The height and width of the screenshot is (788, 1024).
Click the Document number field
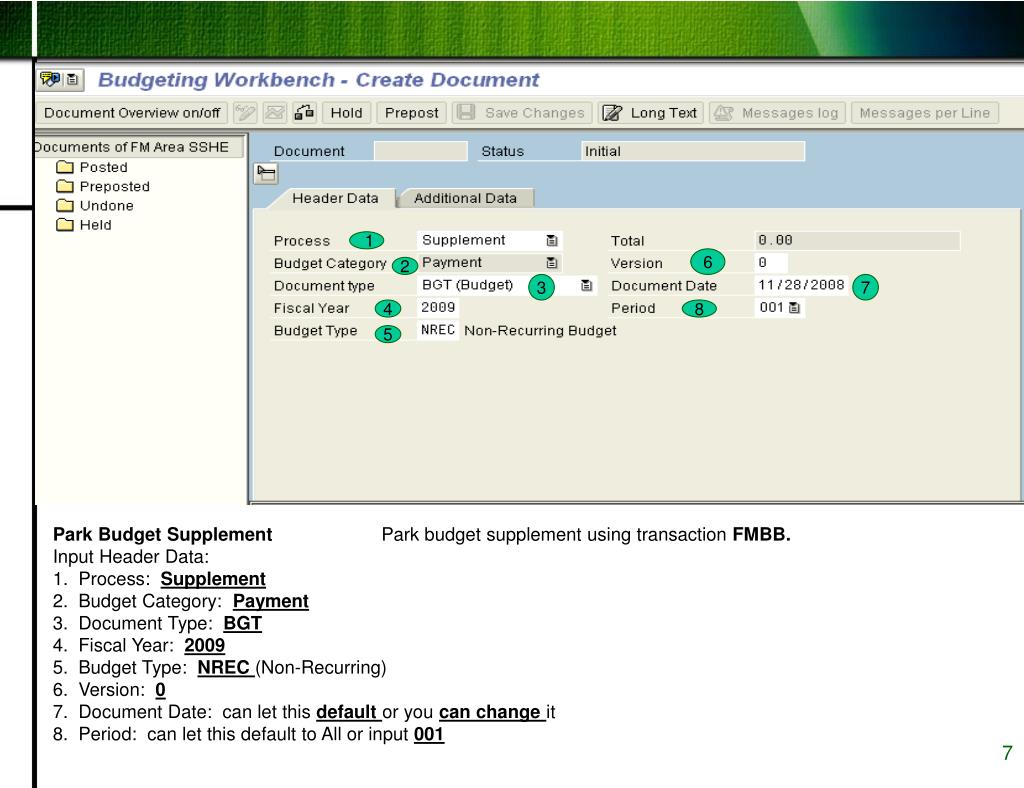(x=421, y=151)
